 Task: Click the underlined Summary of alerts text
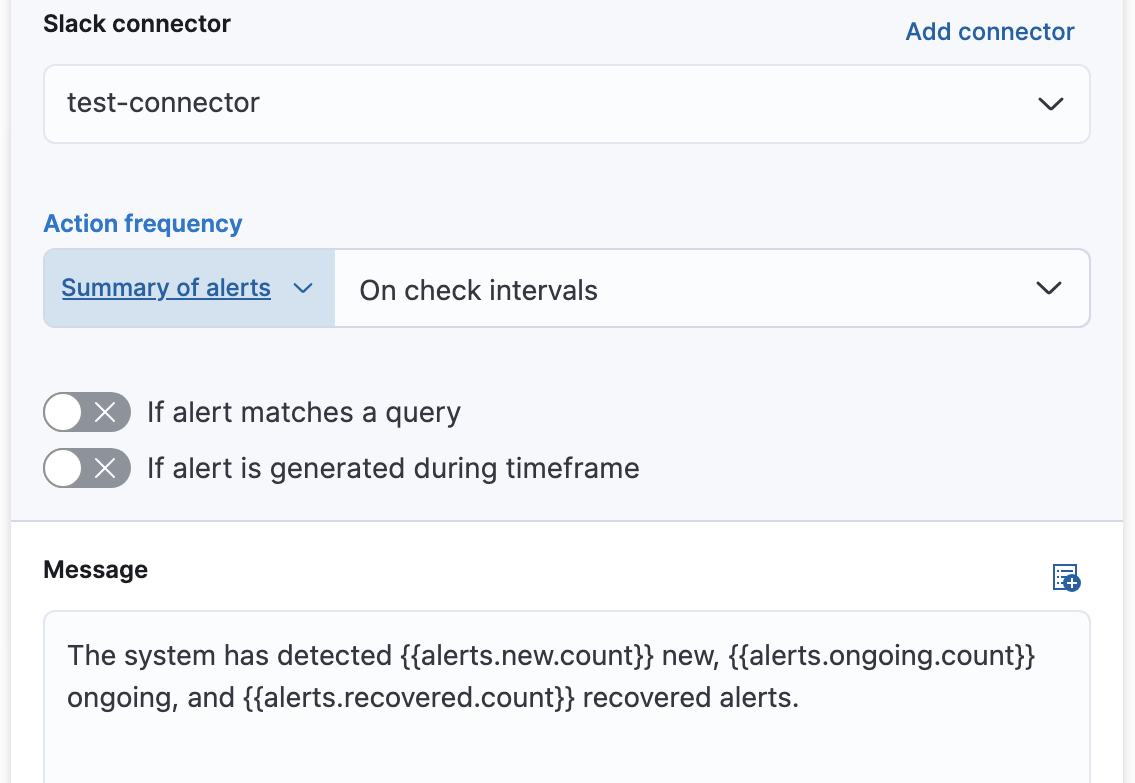(x=166, y=288)
